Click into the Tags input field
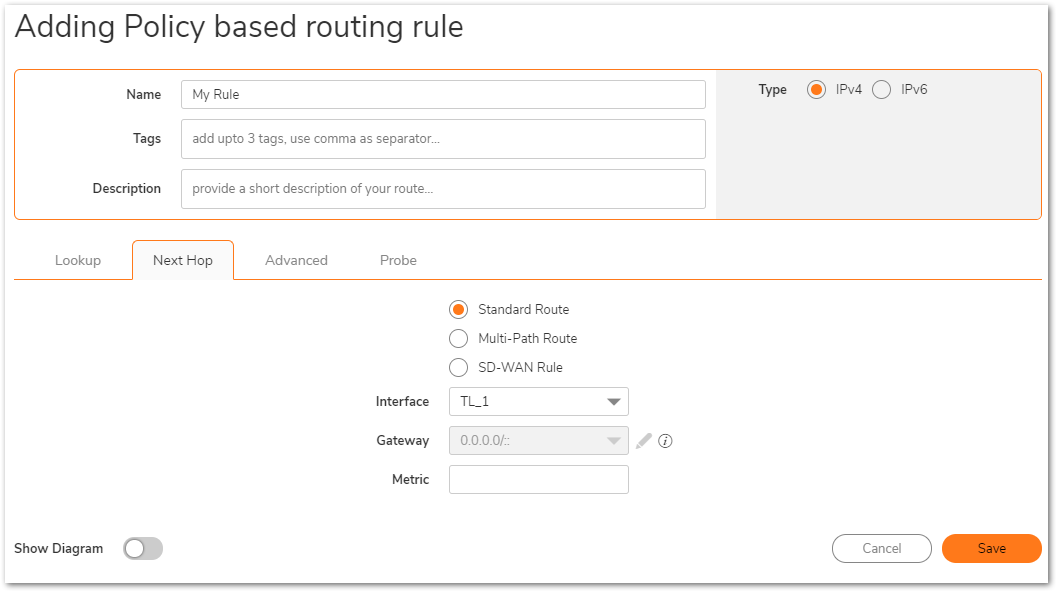 444,139
